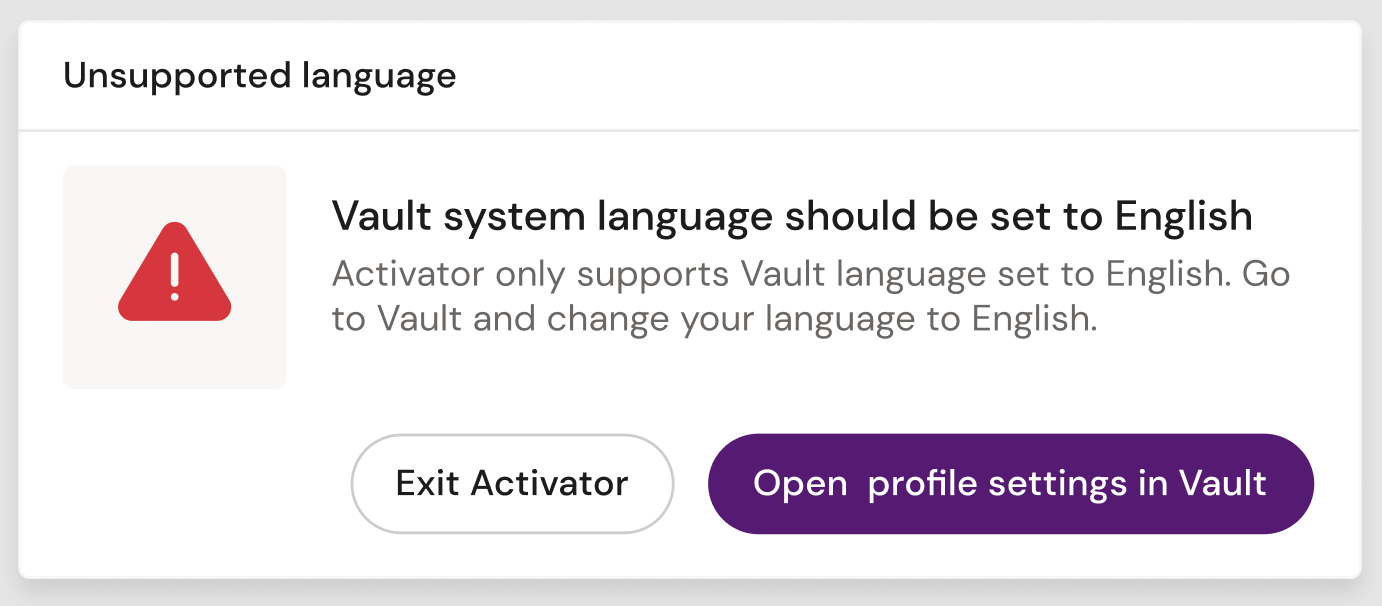Click the white exclamation mark in the triangle
The image size is (1382, 606).
[x=175, y=276]
